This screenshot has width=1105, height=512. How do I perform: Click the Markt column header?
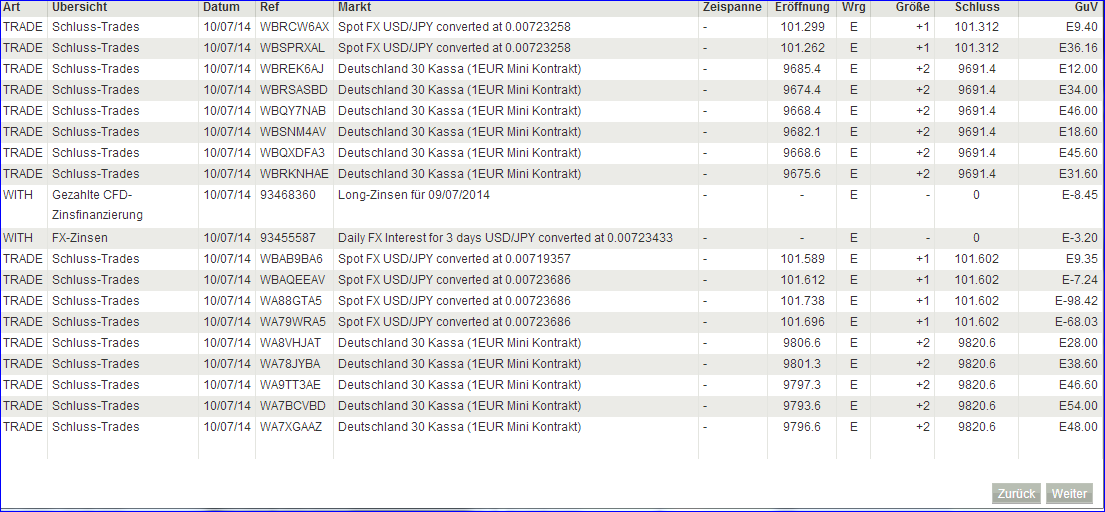354,7
